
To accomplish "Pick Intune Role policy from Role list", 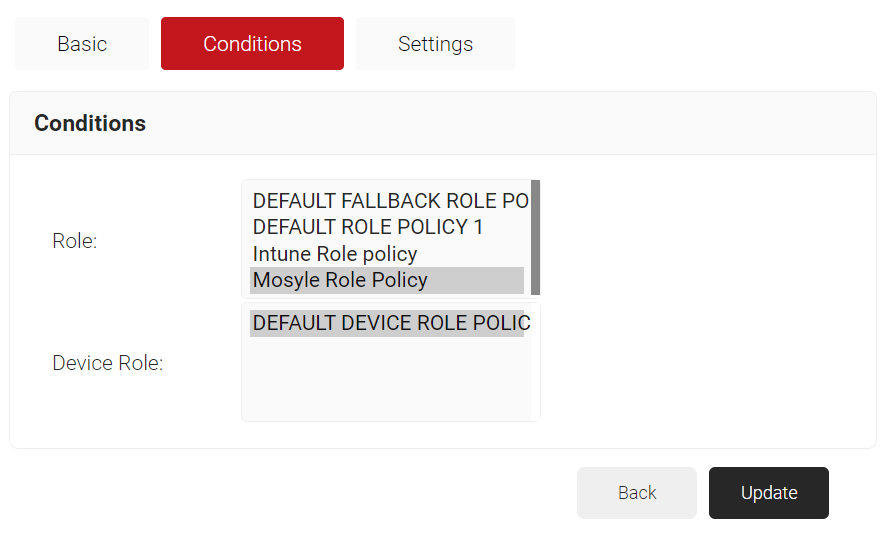I will [x=335, y=254].
